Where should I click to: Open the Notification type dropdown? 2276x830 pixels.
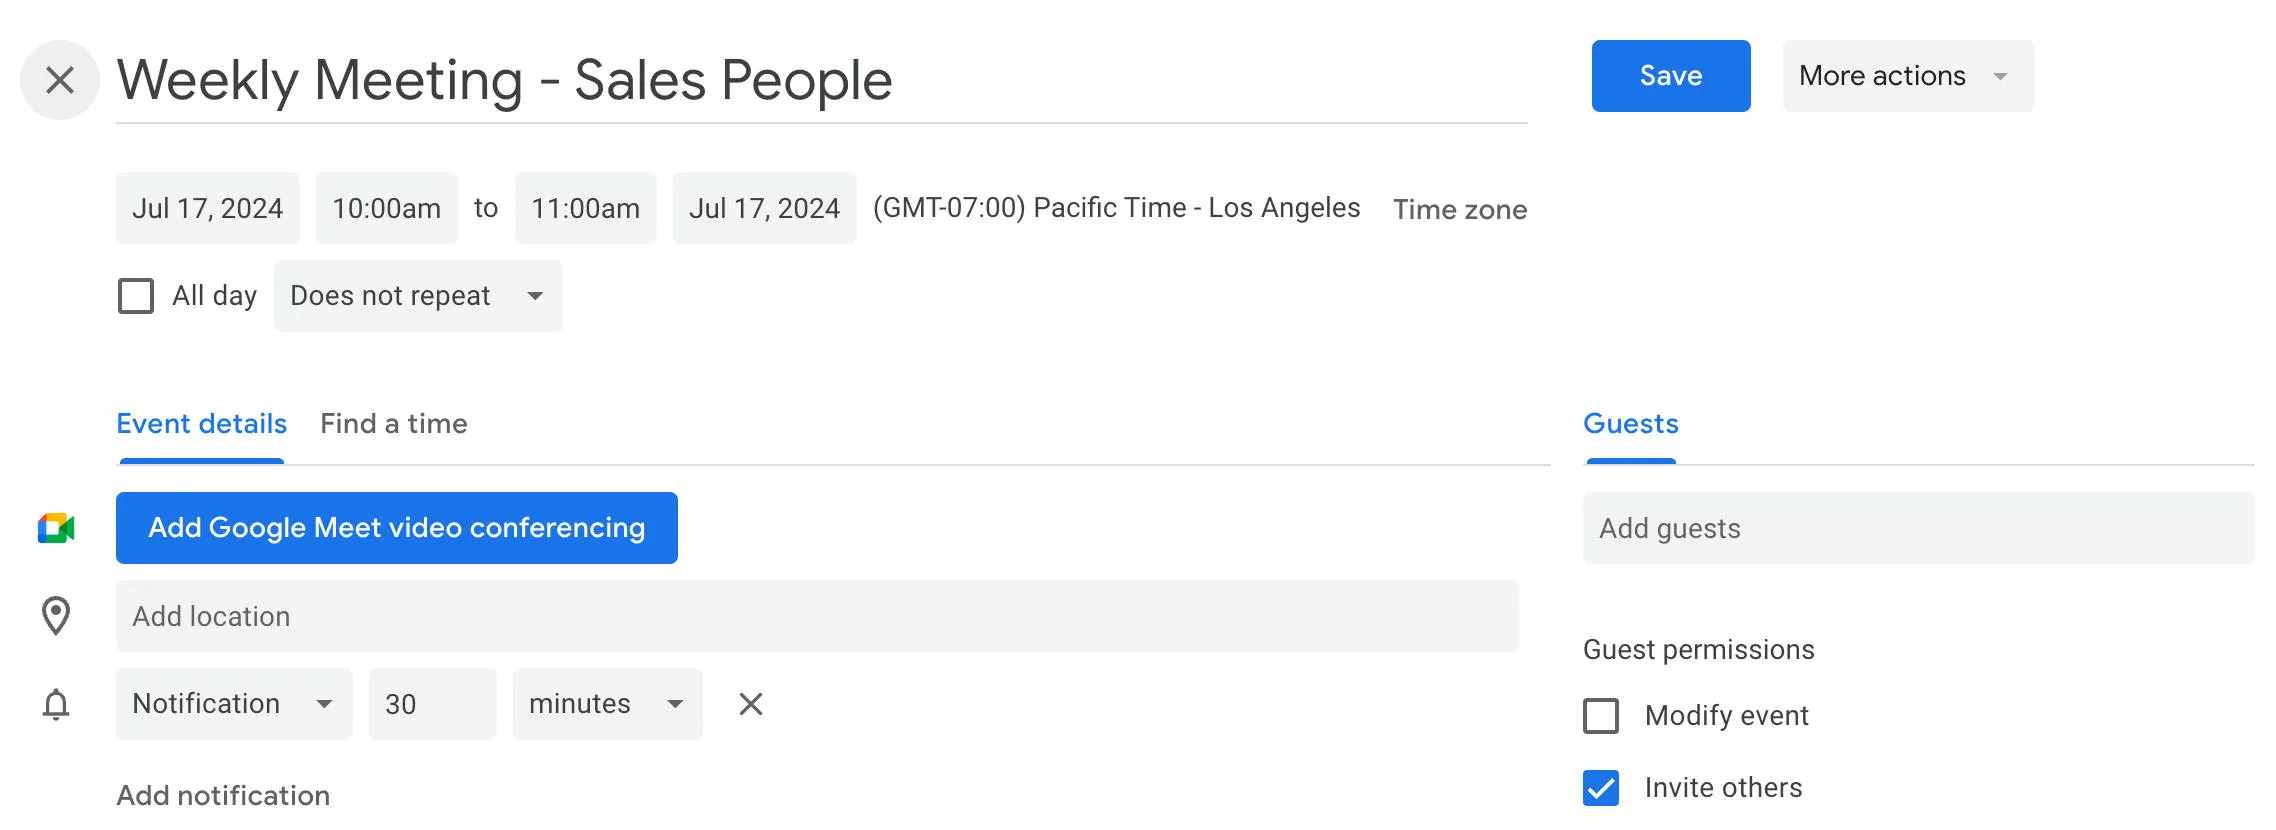233,703
